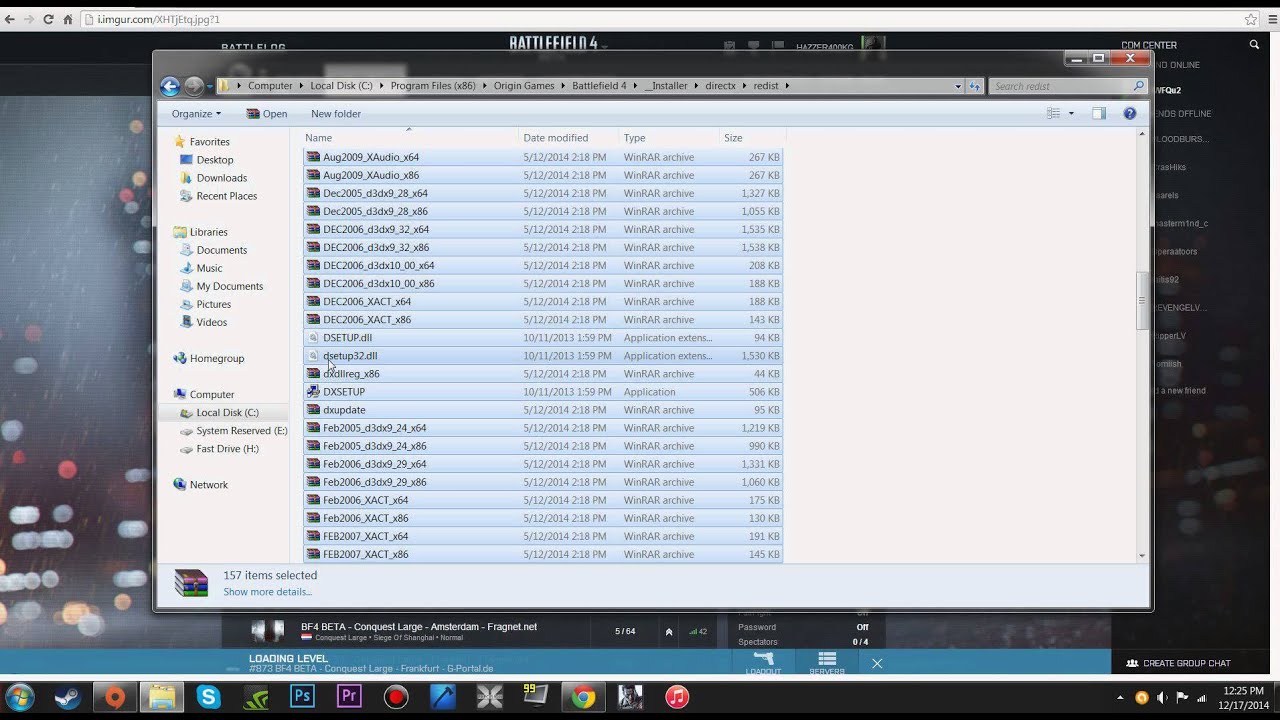Select FEB2007_XACT_x86 archive
The image size is (1280, 720).
543,554
